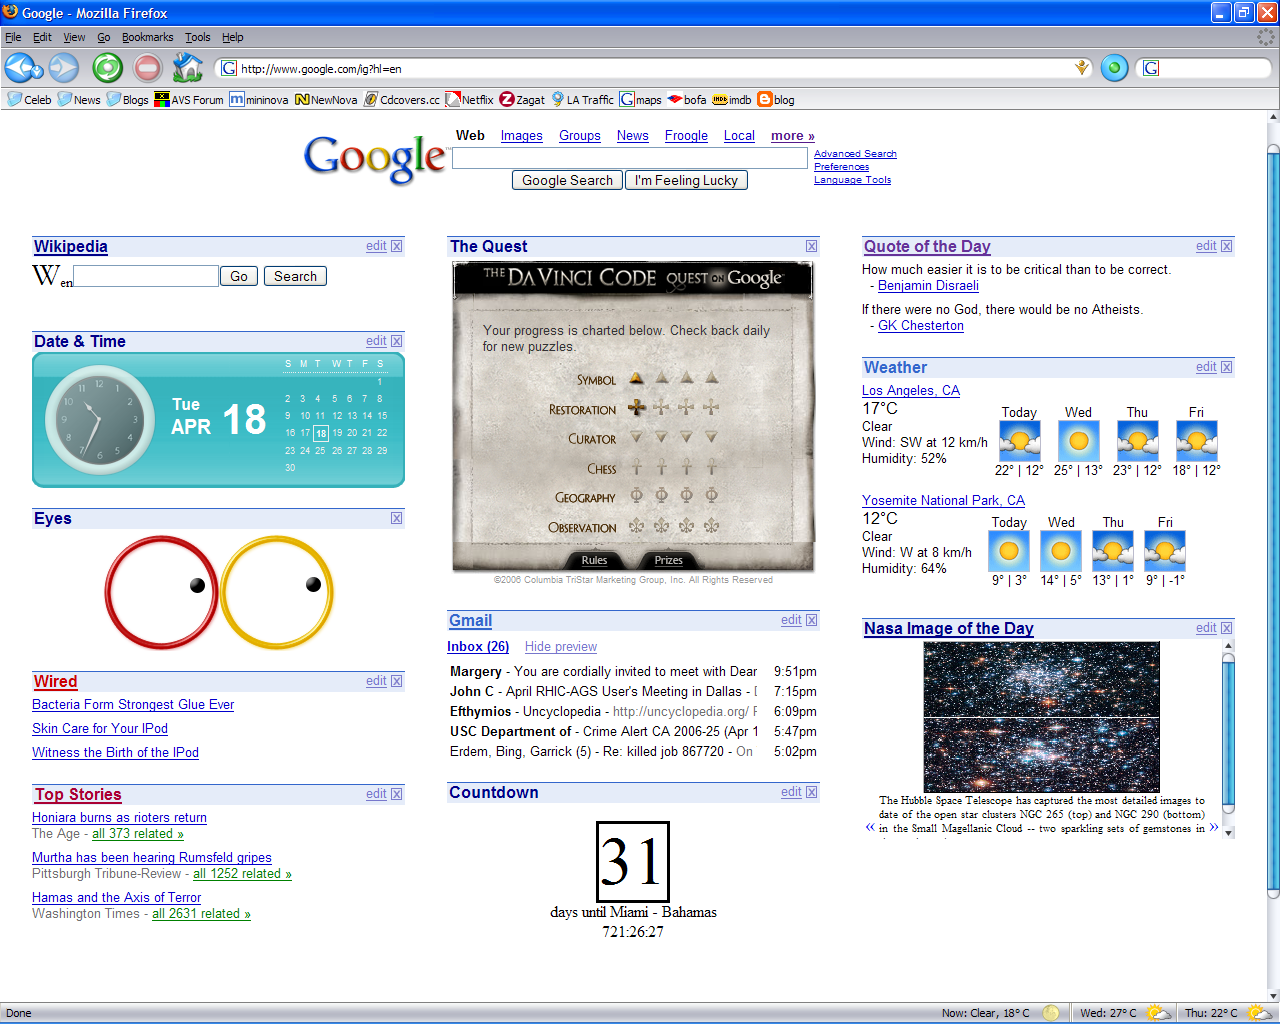Open the Edit menu
The width and height of the screenshot is (1280, 1024).
pos(42,37)
